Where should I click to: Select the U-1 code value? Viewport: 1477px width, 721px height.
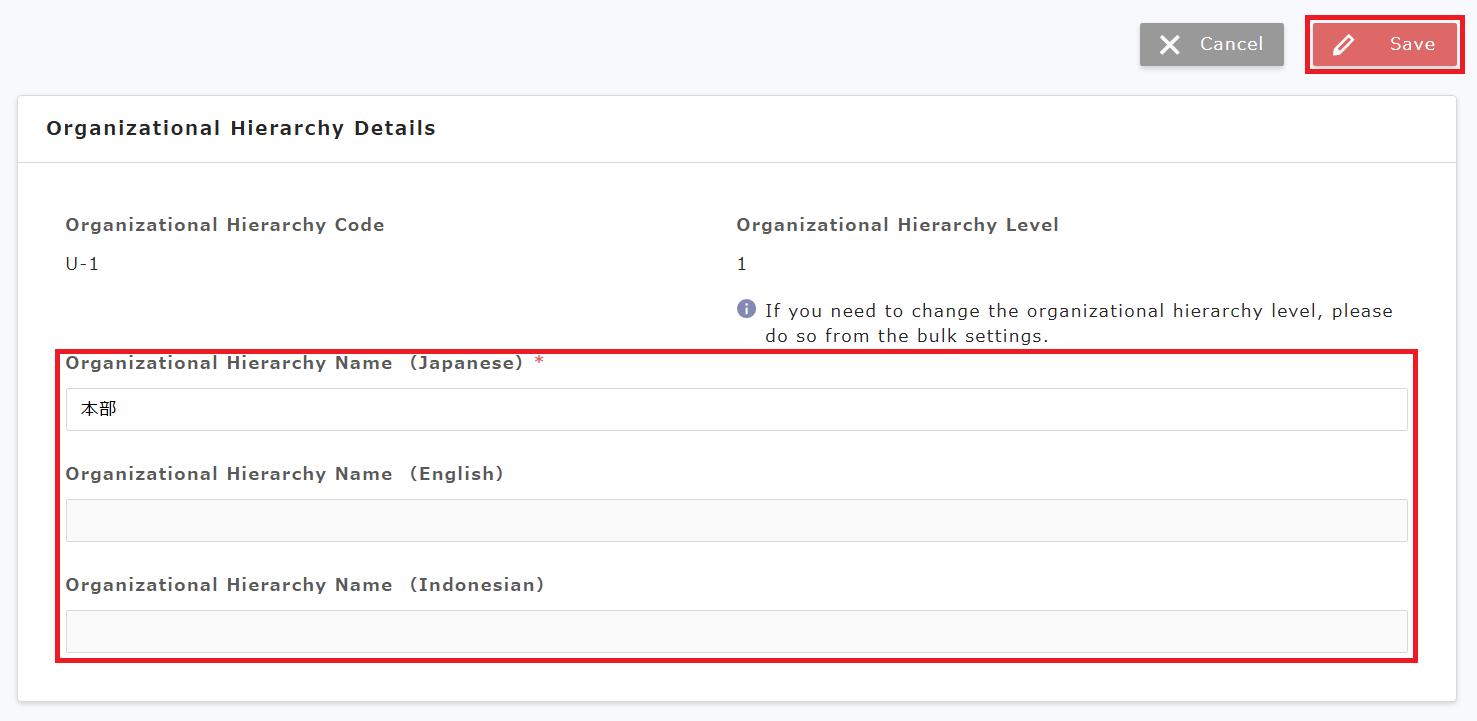(x=82, y=264)
